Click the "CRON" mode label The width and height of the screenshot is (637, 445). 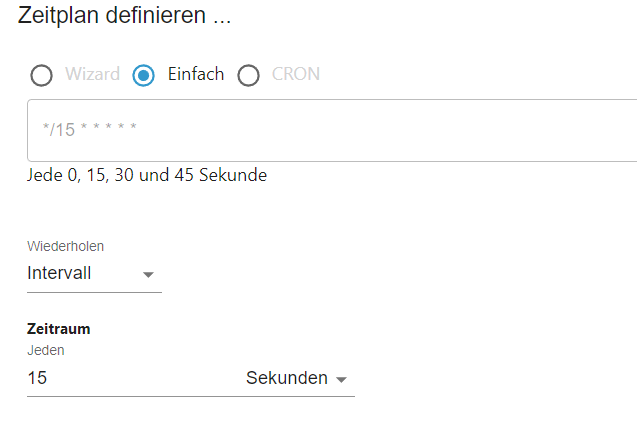pos(296,74)
